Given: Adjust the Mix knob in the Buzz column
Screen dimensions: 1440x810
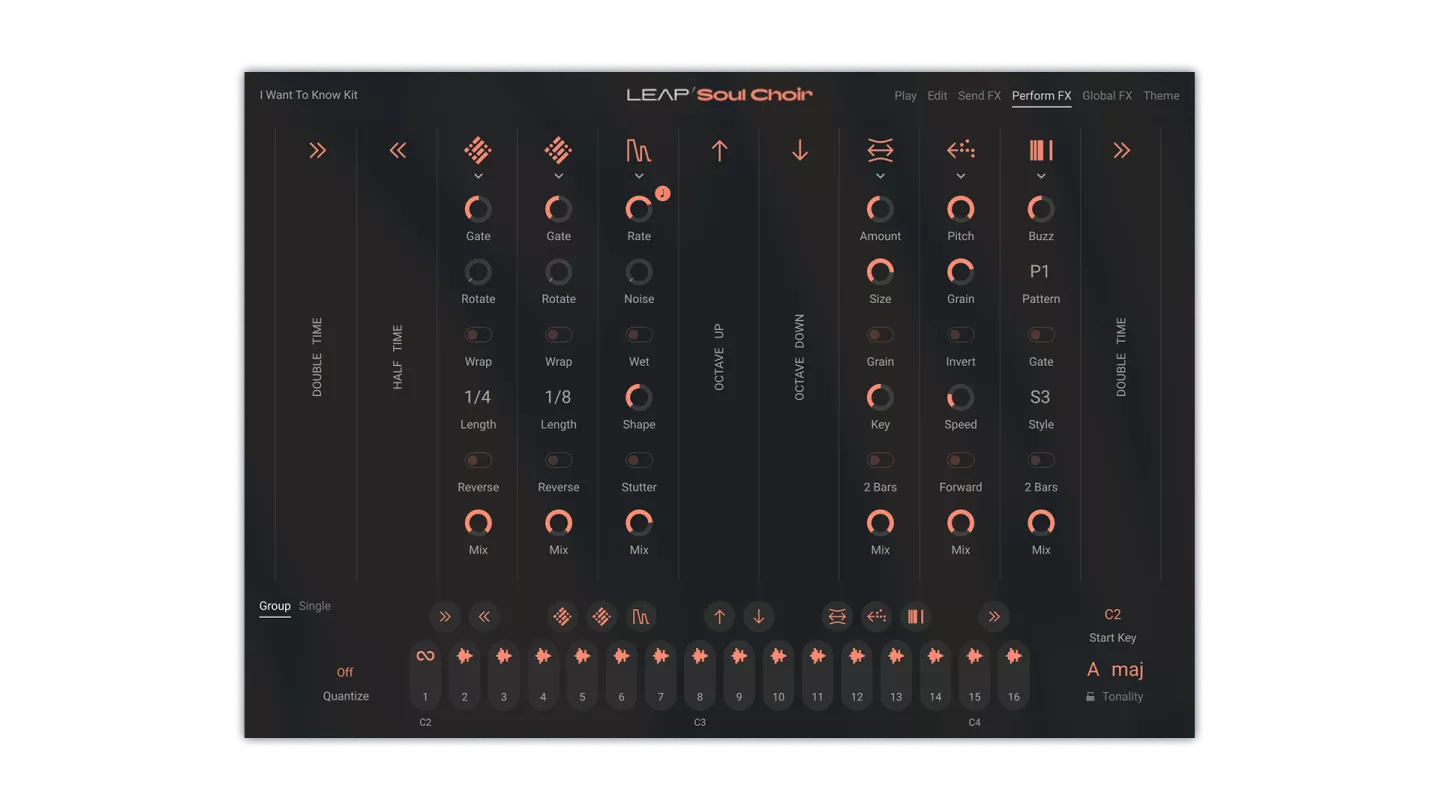Looking at the screenshot, I should click(1041, 523).
